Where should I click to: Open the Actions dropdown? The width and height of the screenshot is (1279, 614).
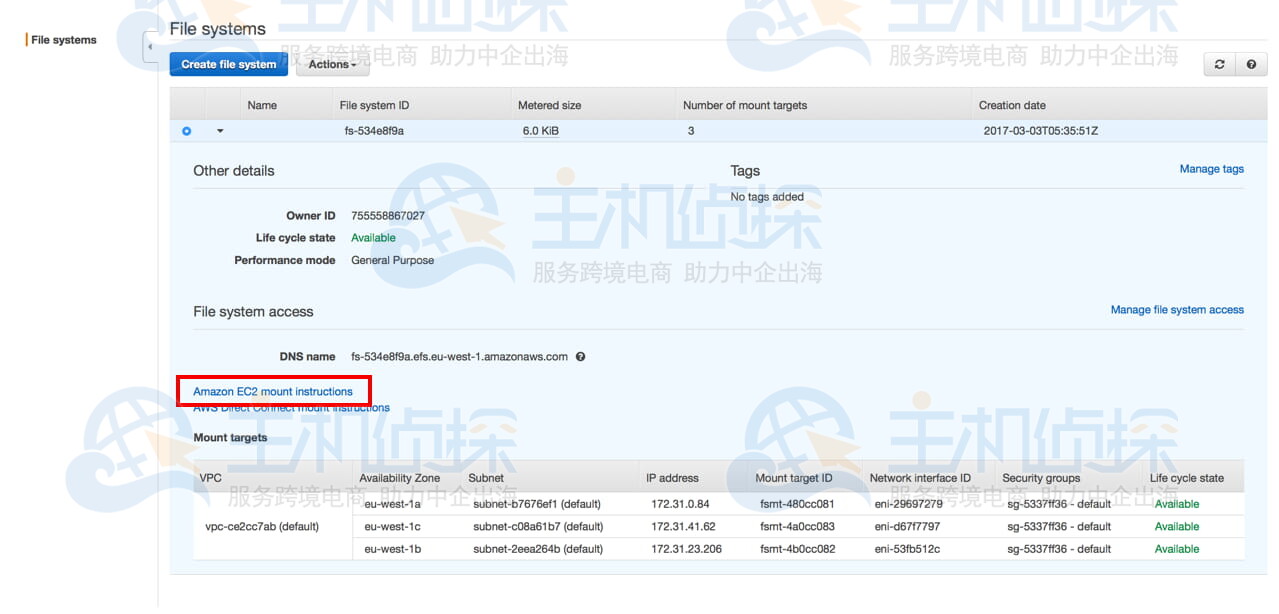[x=332, y=64]
